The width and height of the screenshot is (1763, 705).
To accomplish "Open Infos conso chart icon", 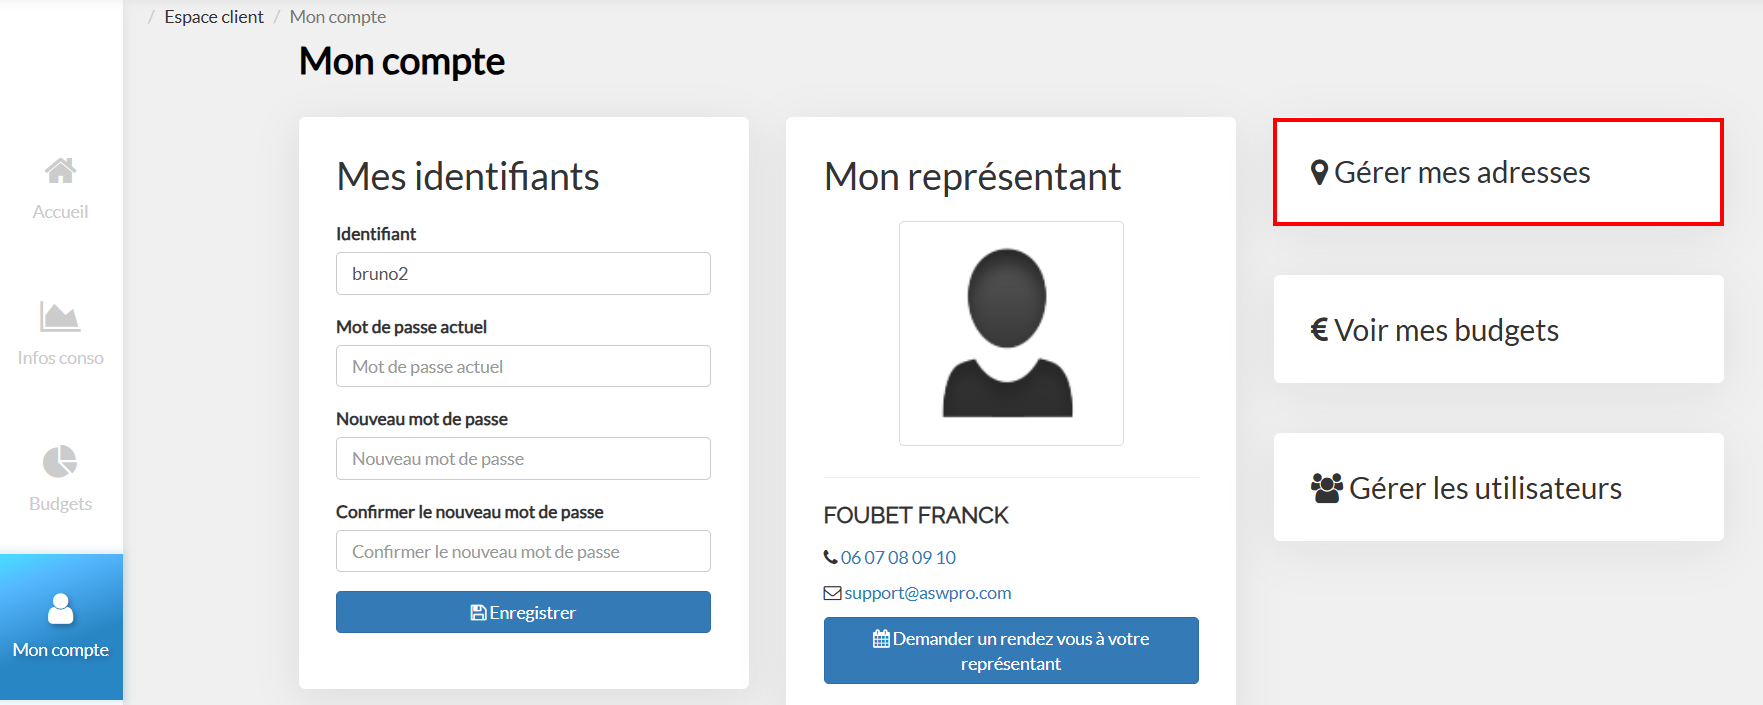I will pyautogui.click(x=60, y=317).
